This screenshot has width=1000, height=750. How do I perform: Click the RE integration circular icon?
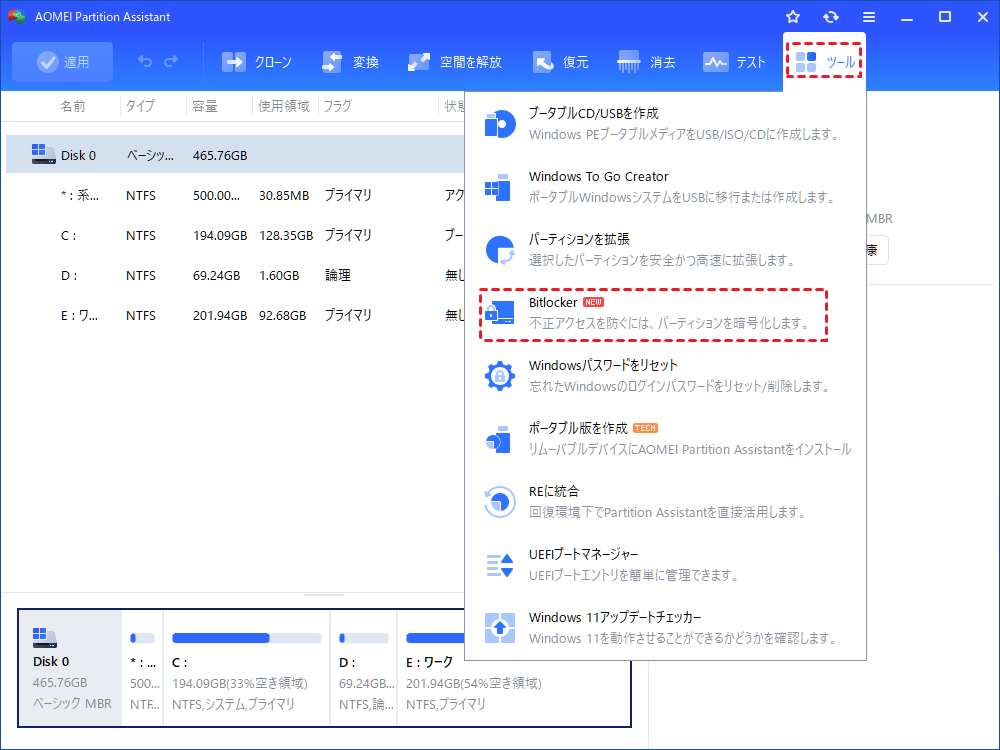[x=500, y=502]
